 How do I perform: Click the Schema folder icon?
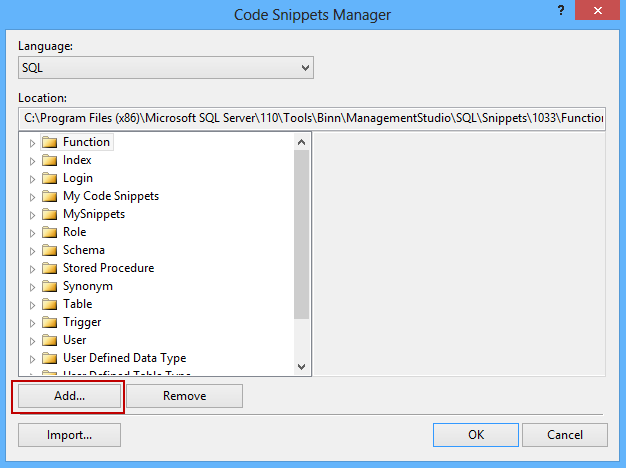49,250
